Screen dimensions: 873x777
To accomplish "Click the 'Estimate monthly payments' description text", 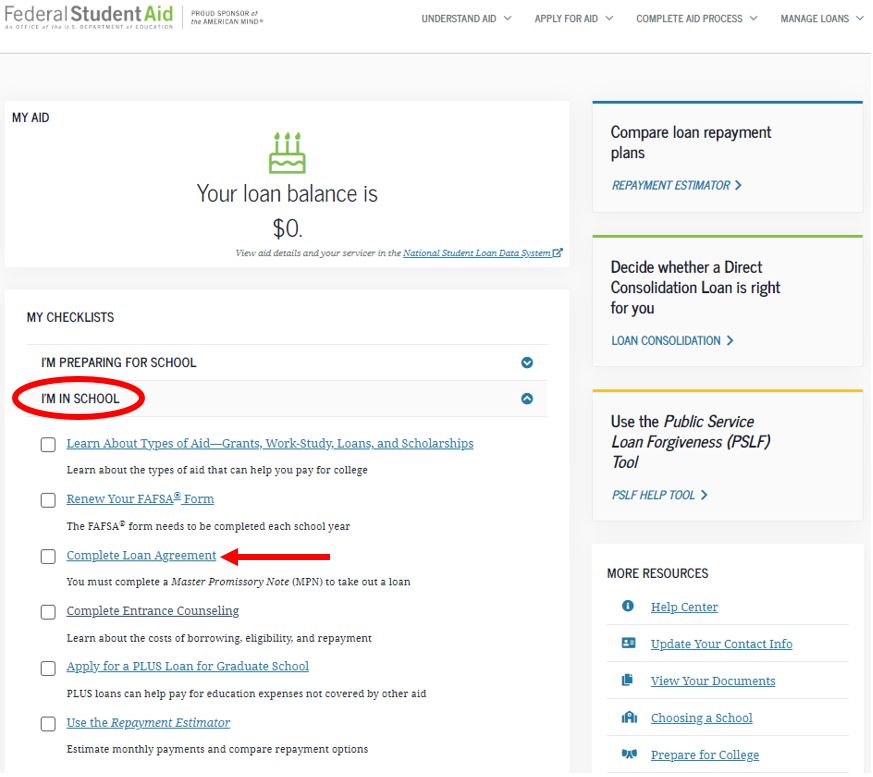I will 217,750.
